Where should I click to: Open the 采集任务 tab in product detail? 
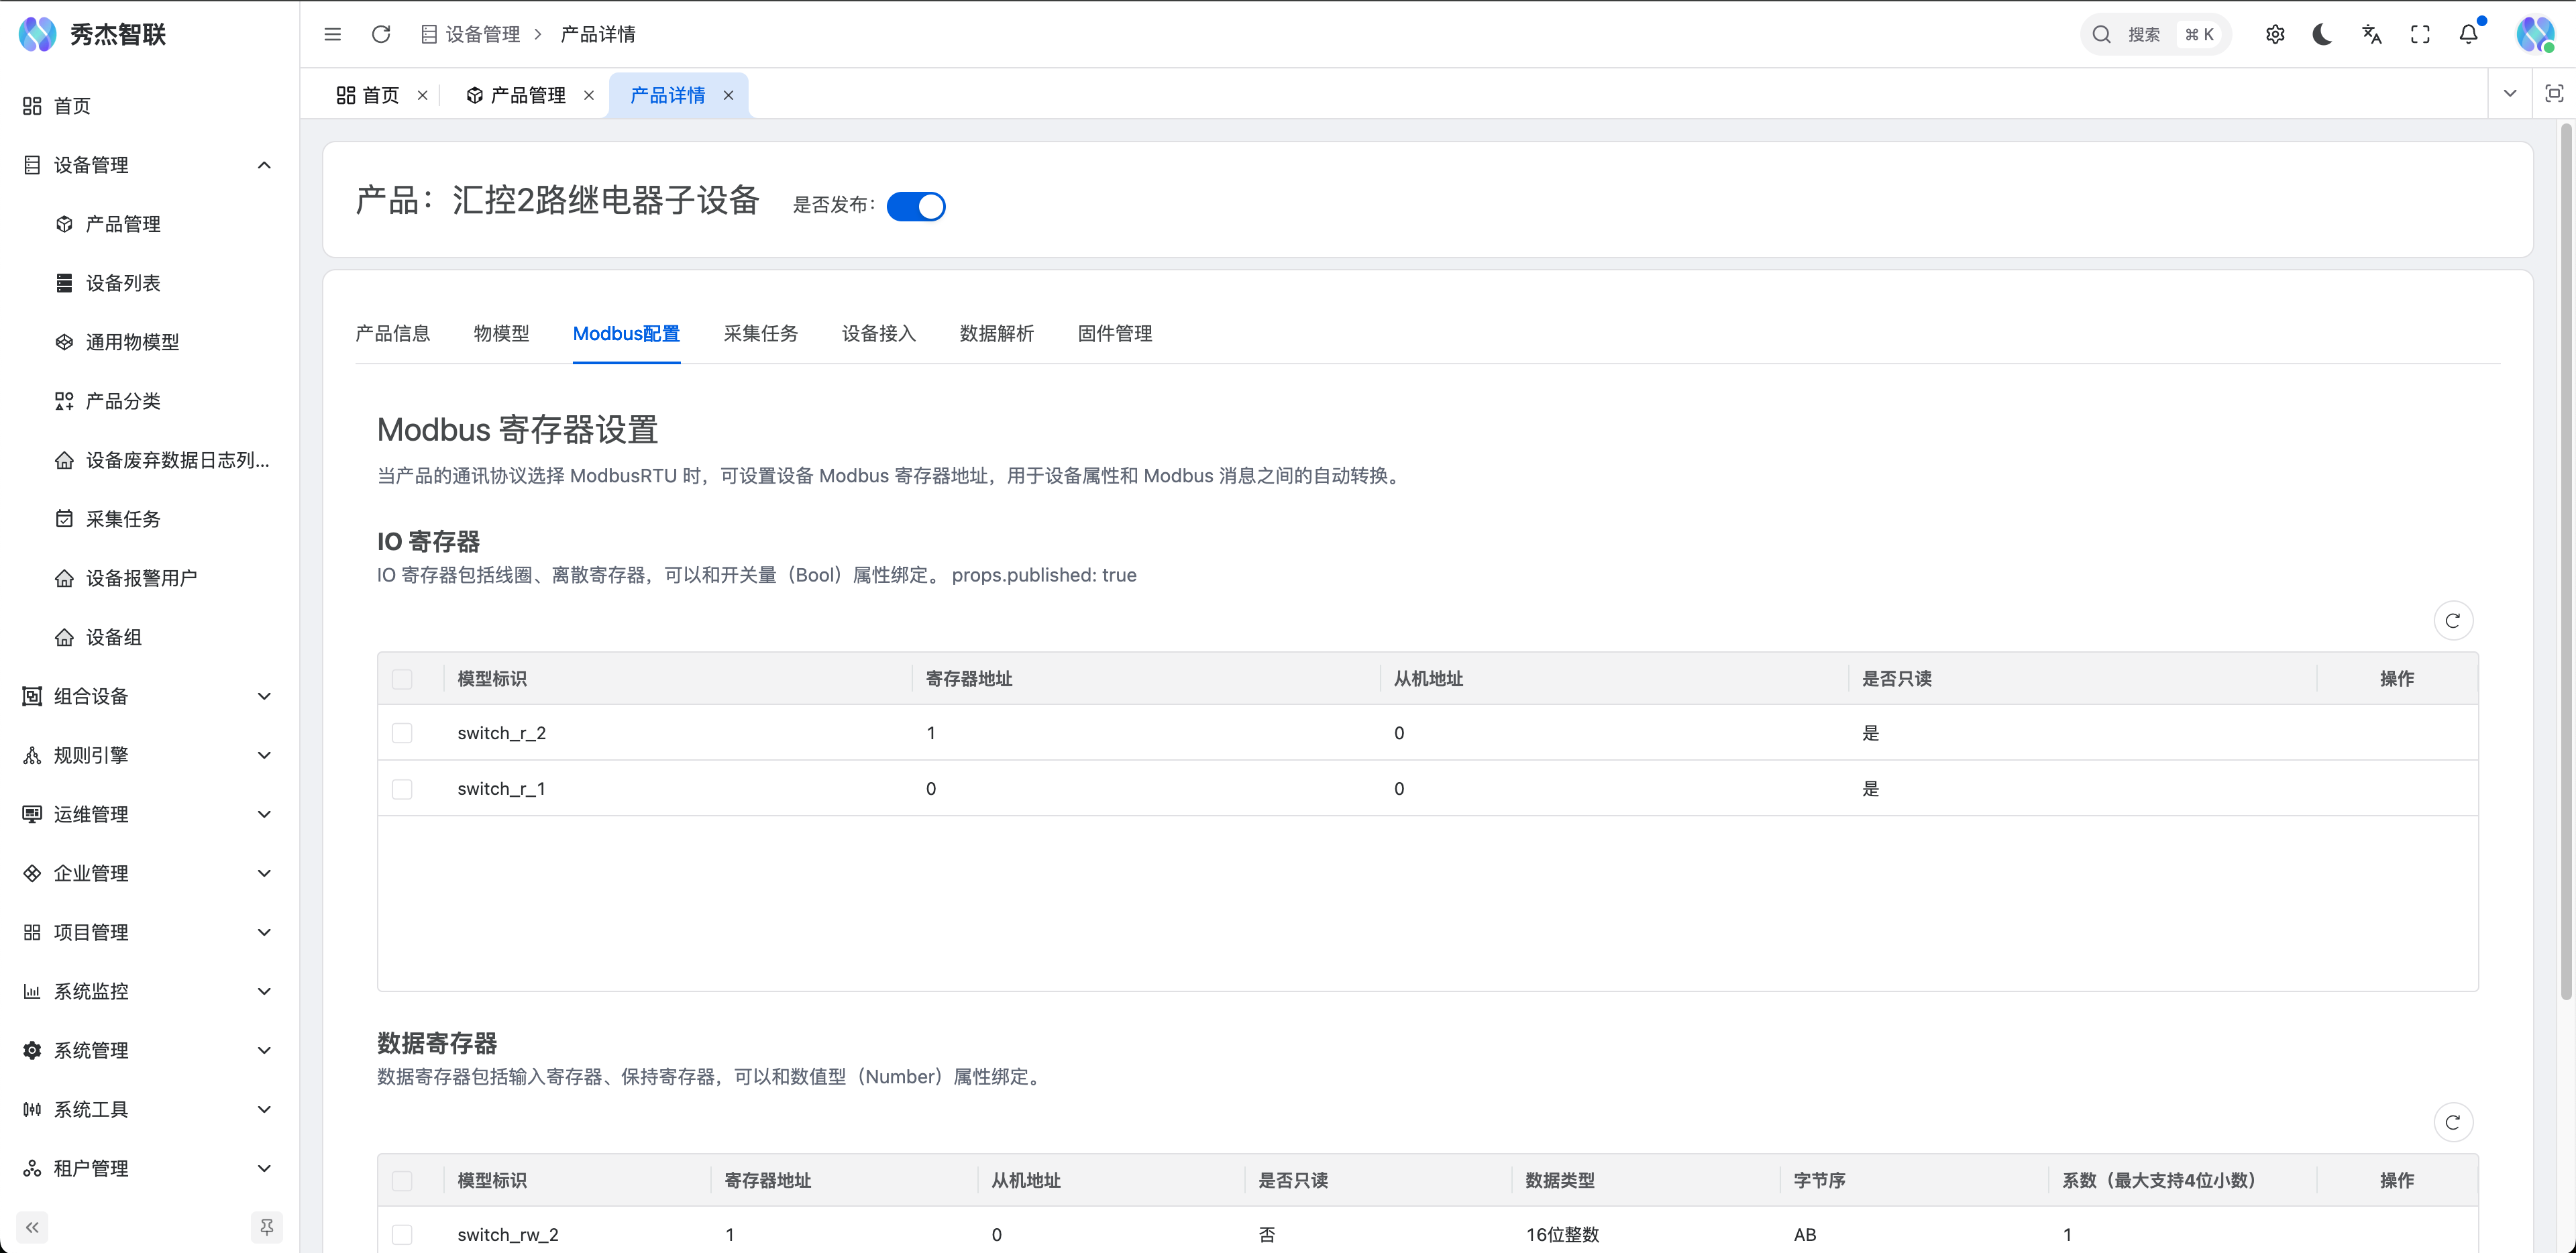[x=761, y=333]
